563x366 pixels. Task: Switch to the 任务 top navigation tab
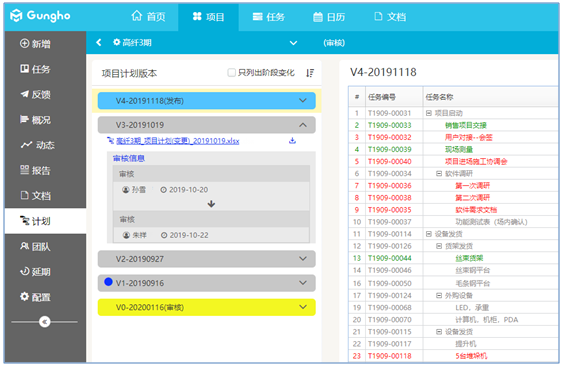point(269,17)
